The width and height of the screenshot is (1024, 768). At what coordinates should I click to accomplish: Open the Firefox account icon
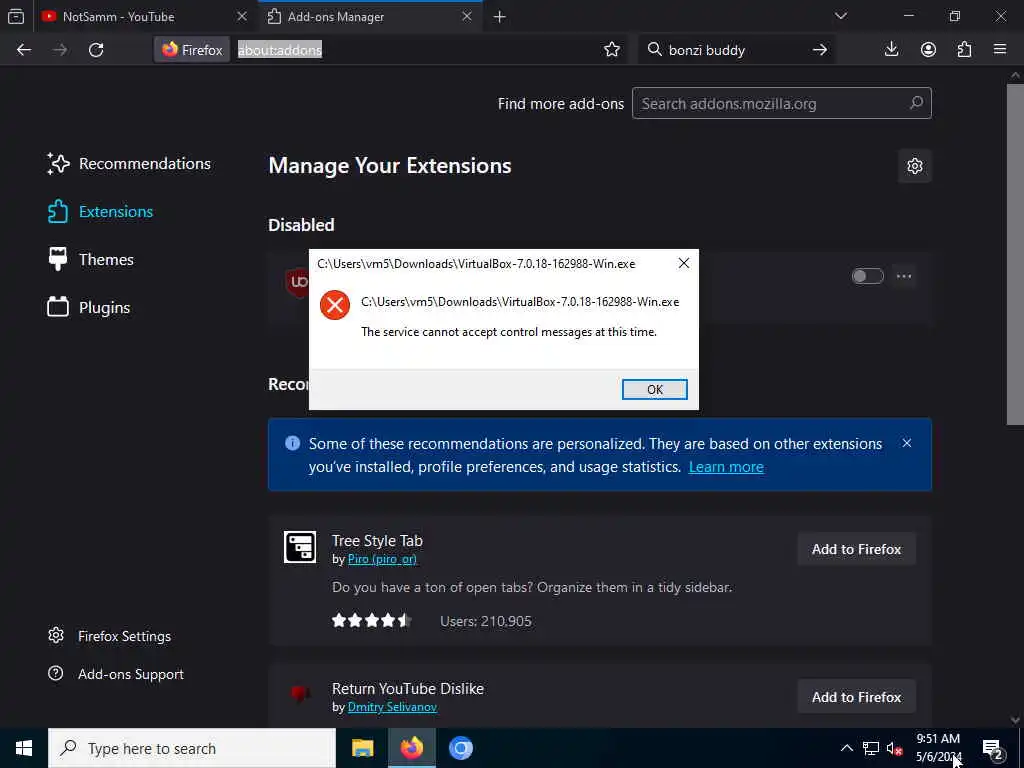click(928, 50)
